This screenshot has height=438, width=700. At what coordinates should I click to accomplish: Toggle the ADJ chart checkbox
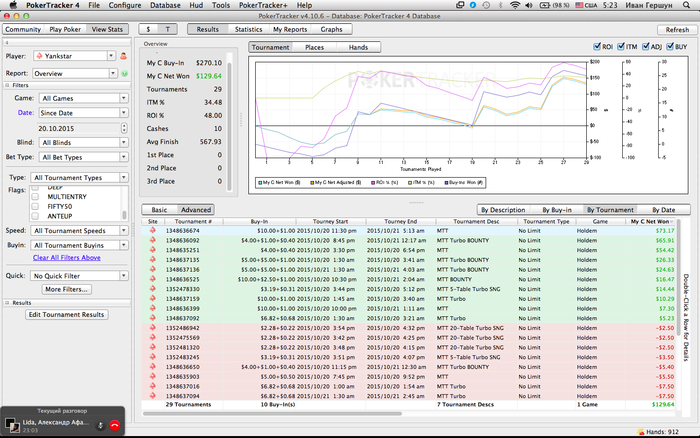point(646,46)
